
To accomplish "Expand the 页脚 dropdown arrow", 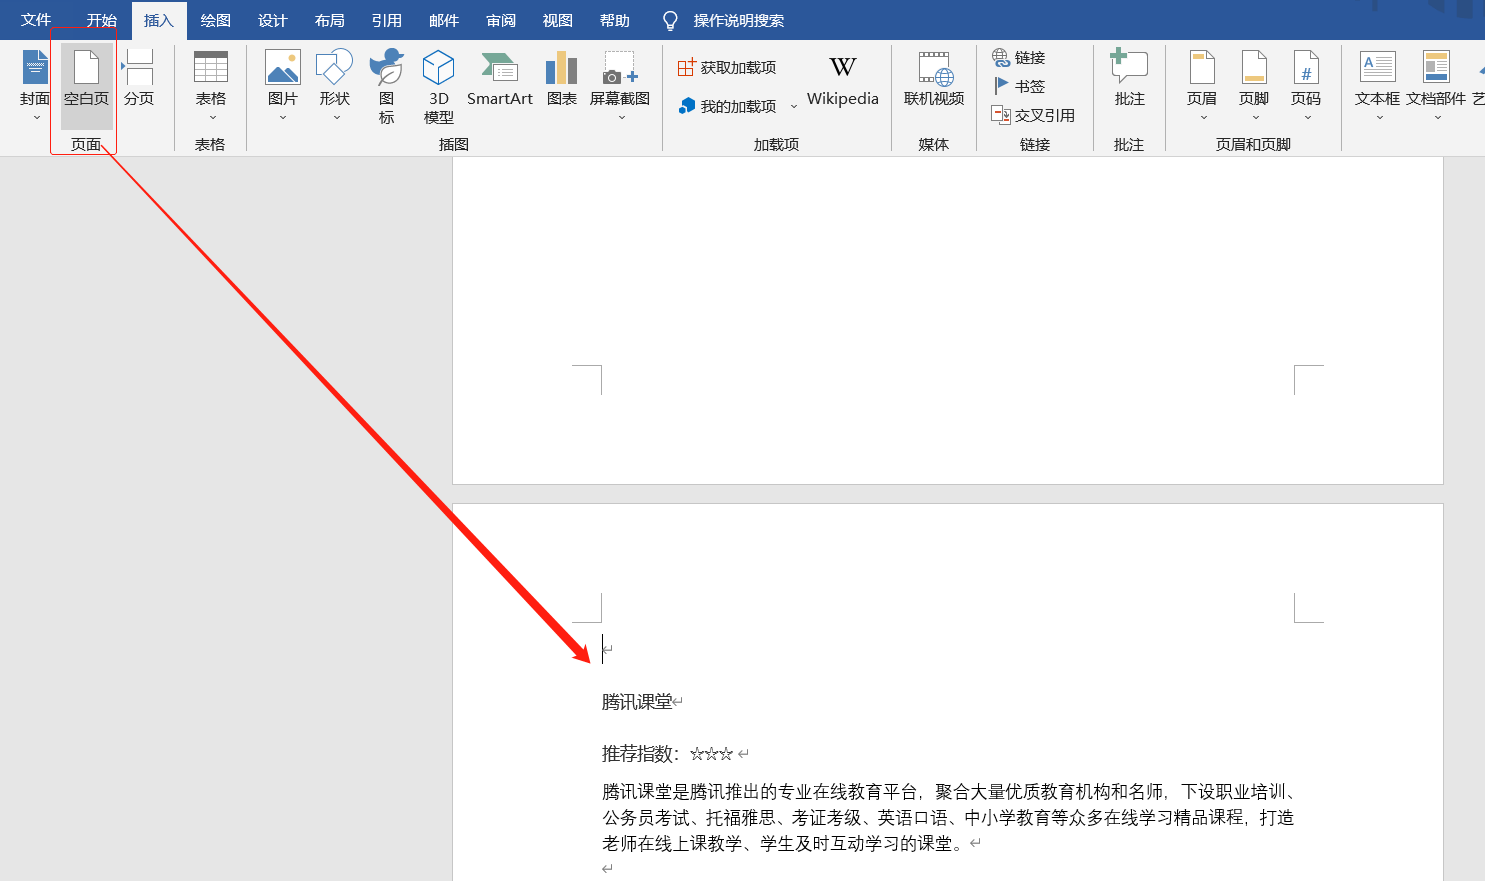I will (x=1255, y=118).
